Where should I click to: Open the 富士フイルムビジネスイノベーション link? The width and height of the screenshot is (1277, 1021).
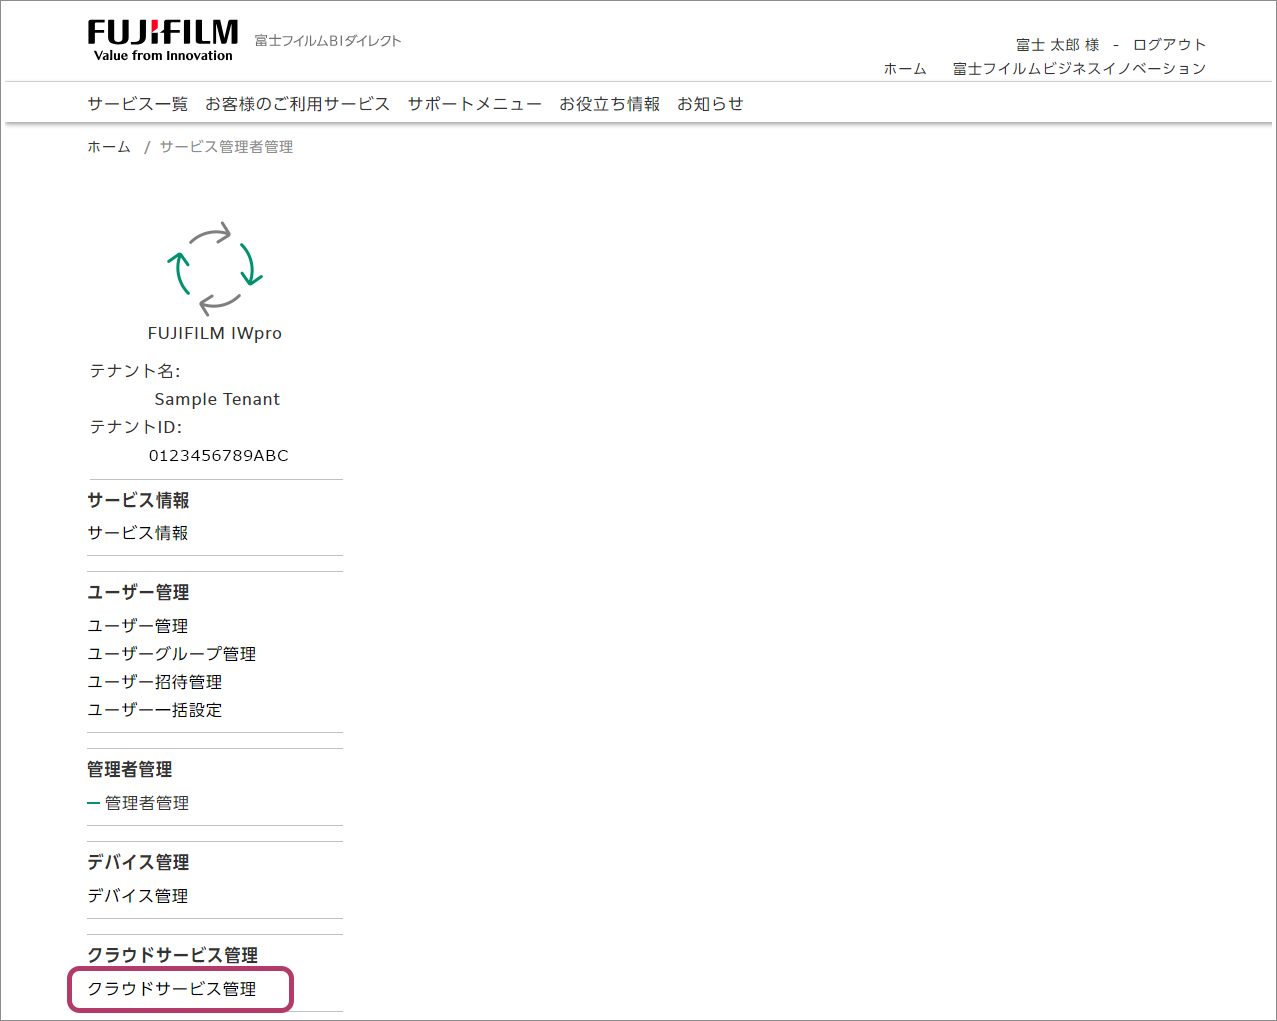coord(1079,69)
